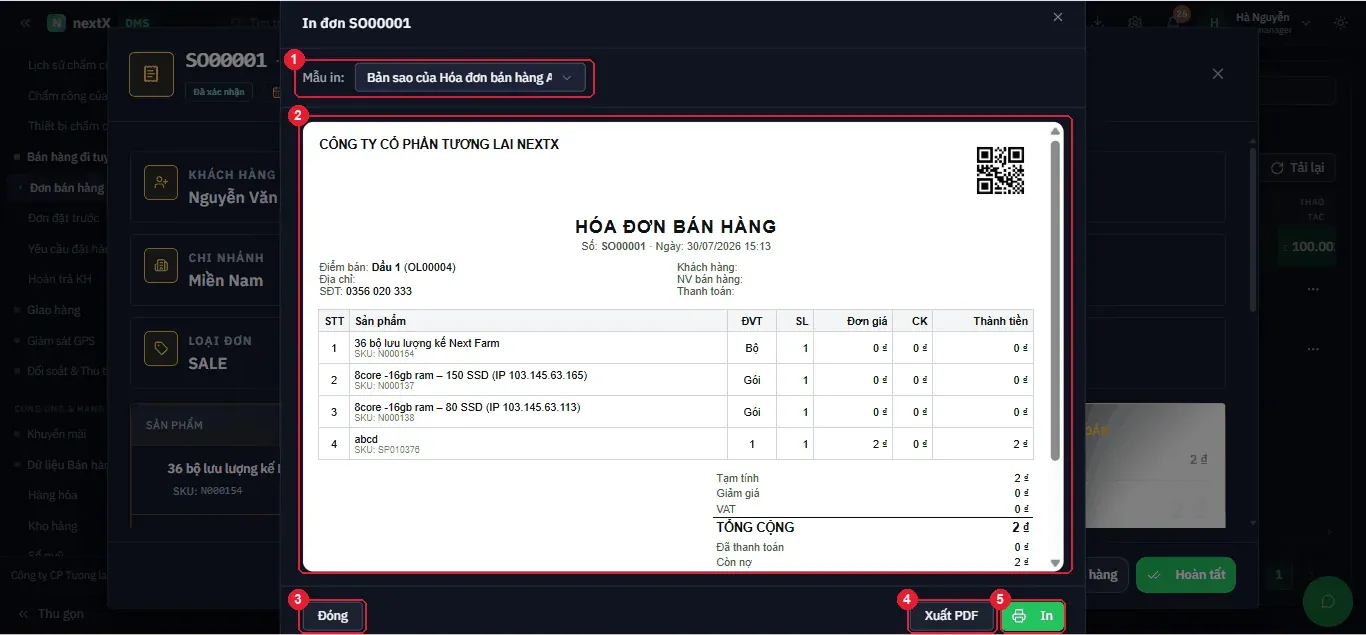Click the invoice preview vertical scrollbar
This screenshot has width=1366, height=635.
pyautogui.click(x=1055, y=300)
